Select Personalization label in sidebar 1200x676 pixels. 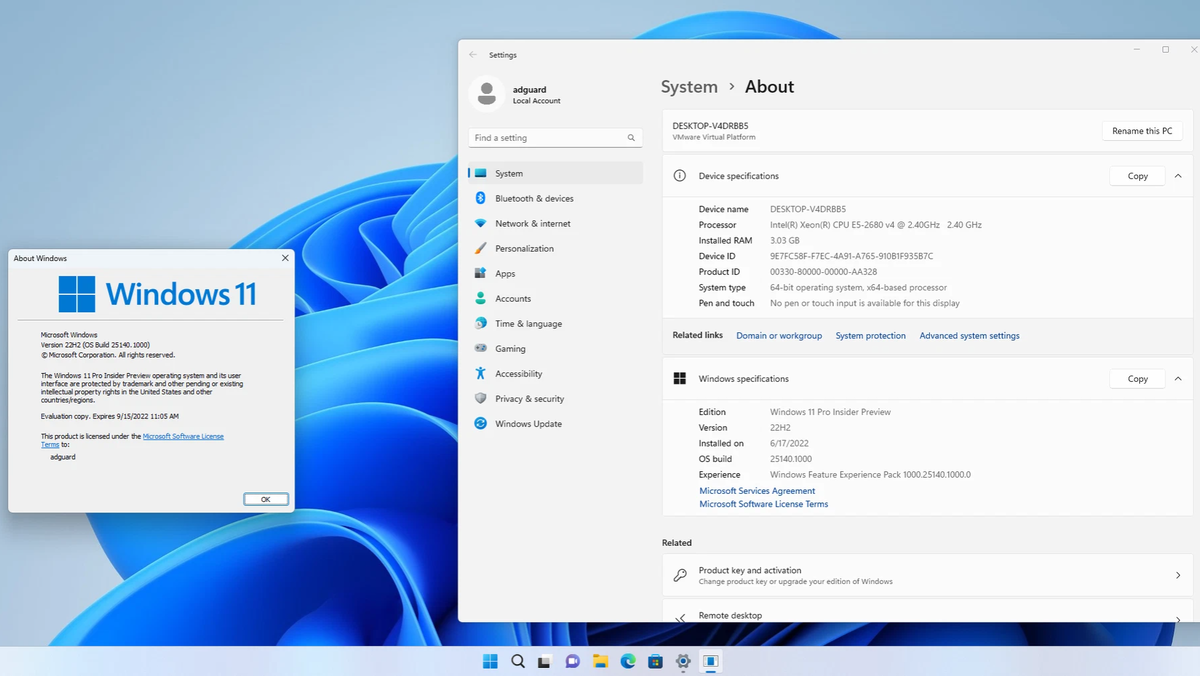(524, 249)
